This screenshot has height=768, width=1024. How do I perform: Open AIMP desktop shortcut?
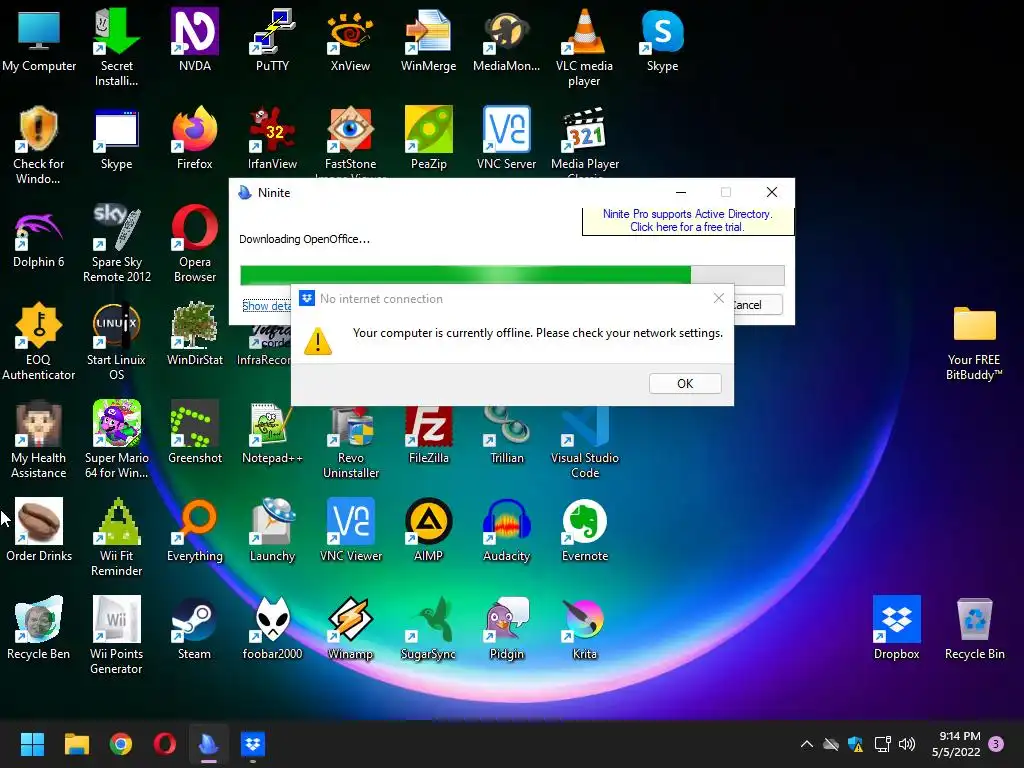428,531
